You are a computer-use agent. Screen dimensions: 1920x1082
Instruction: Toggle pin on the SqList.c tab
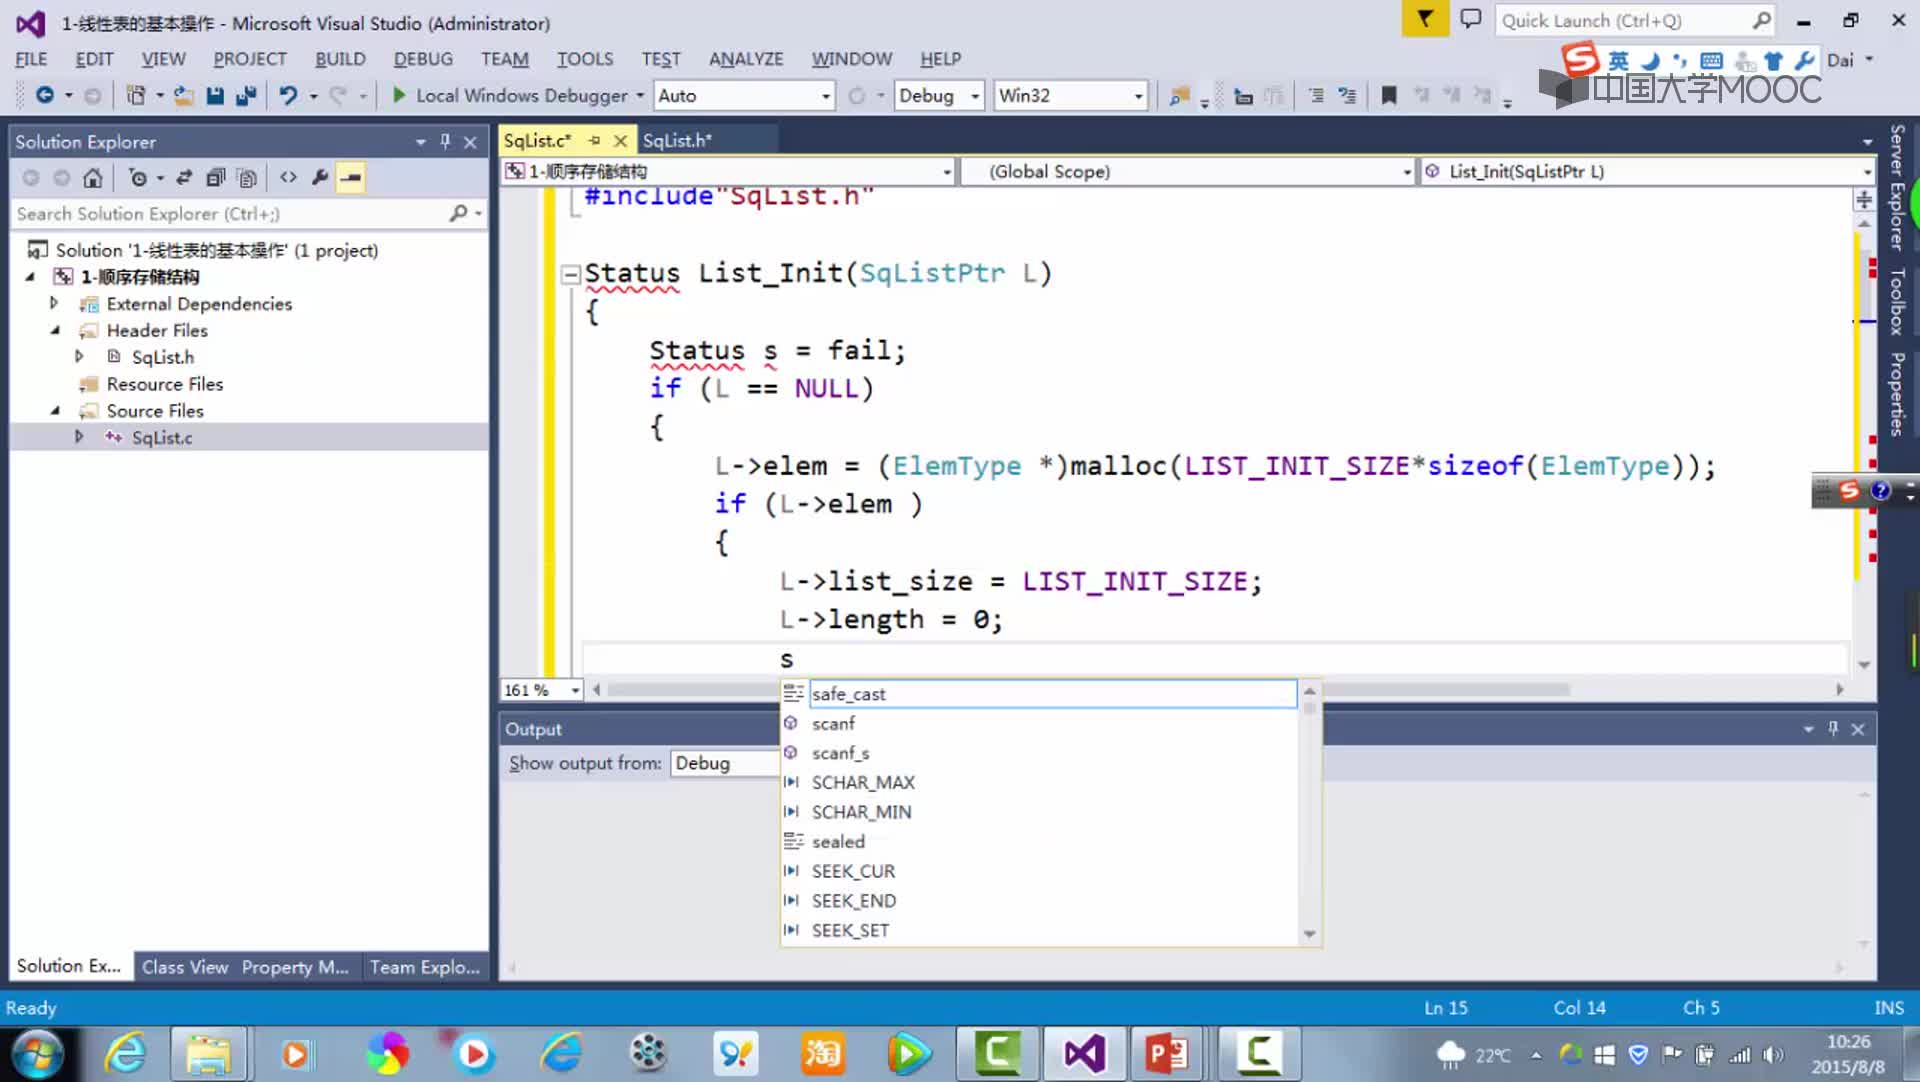(x=594, y=141)
